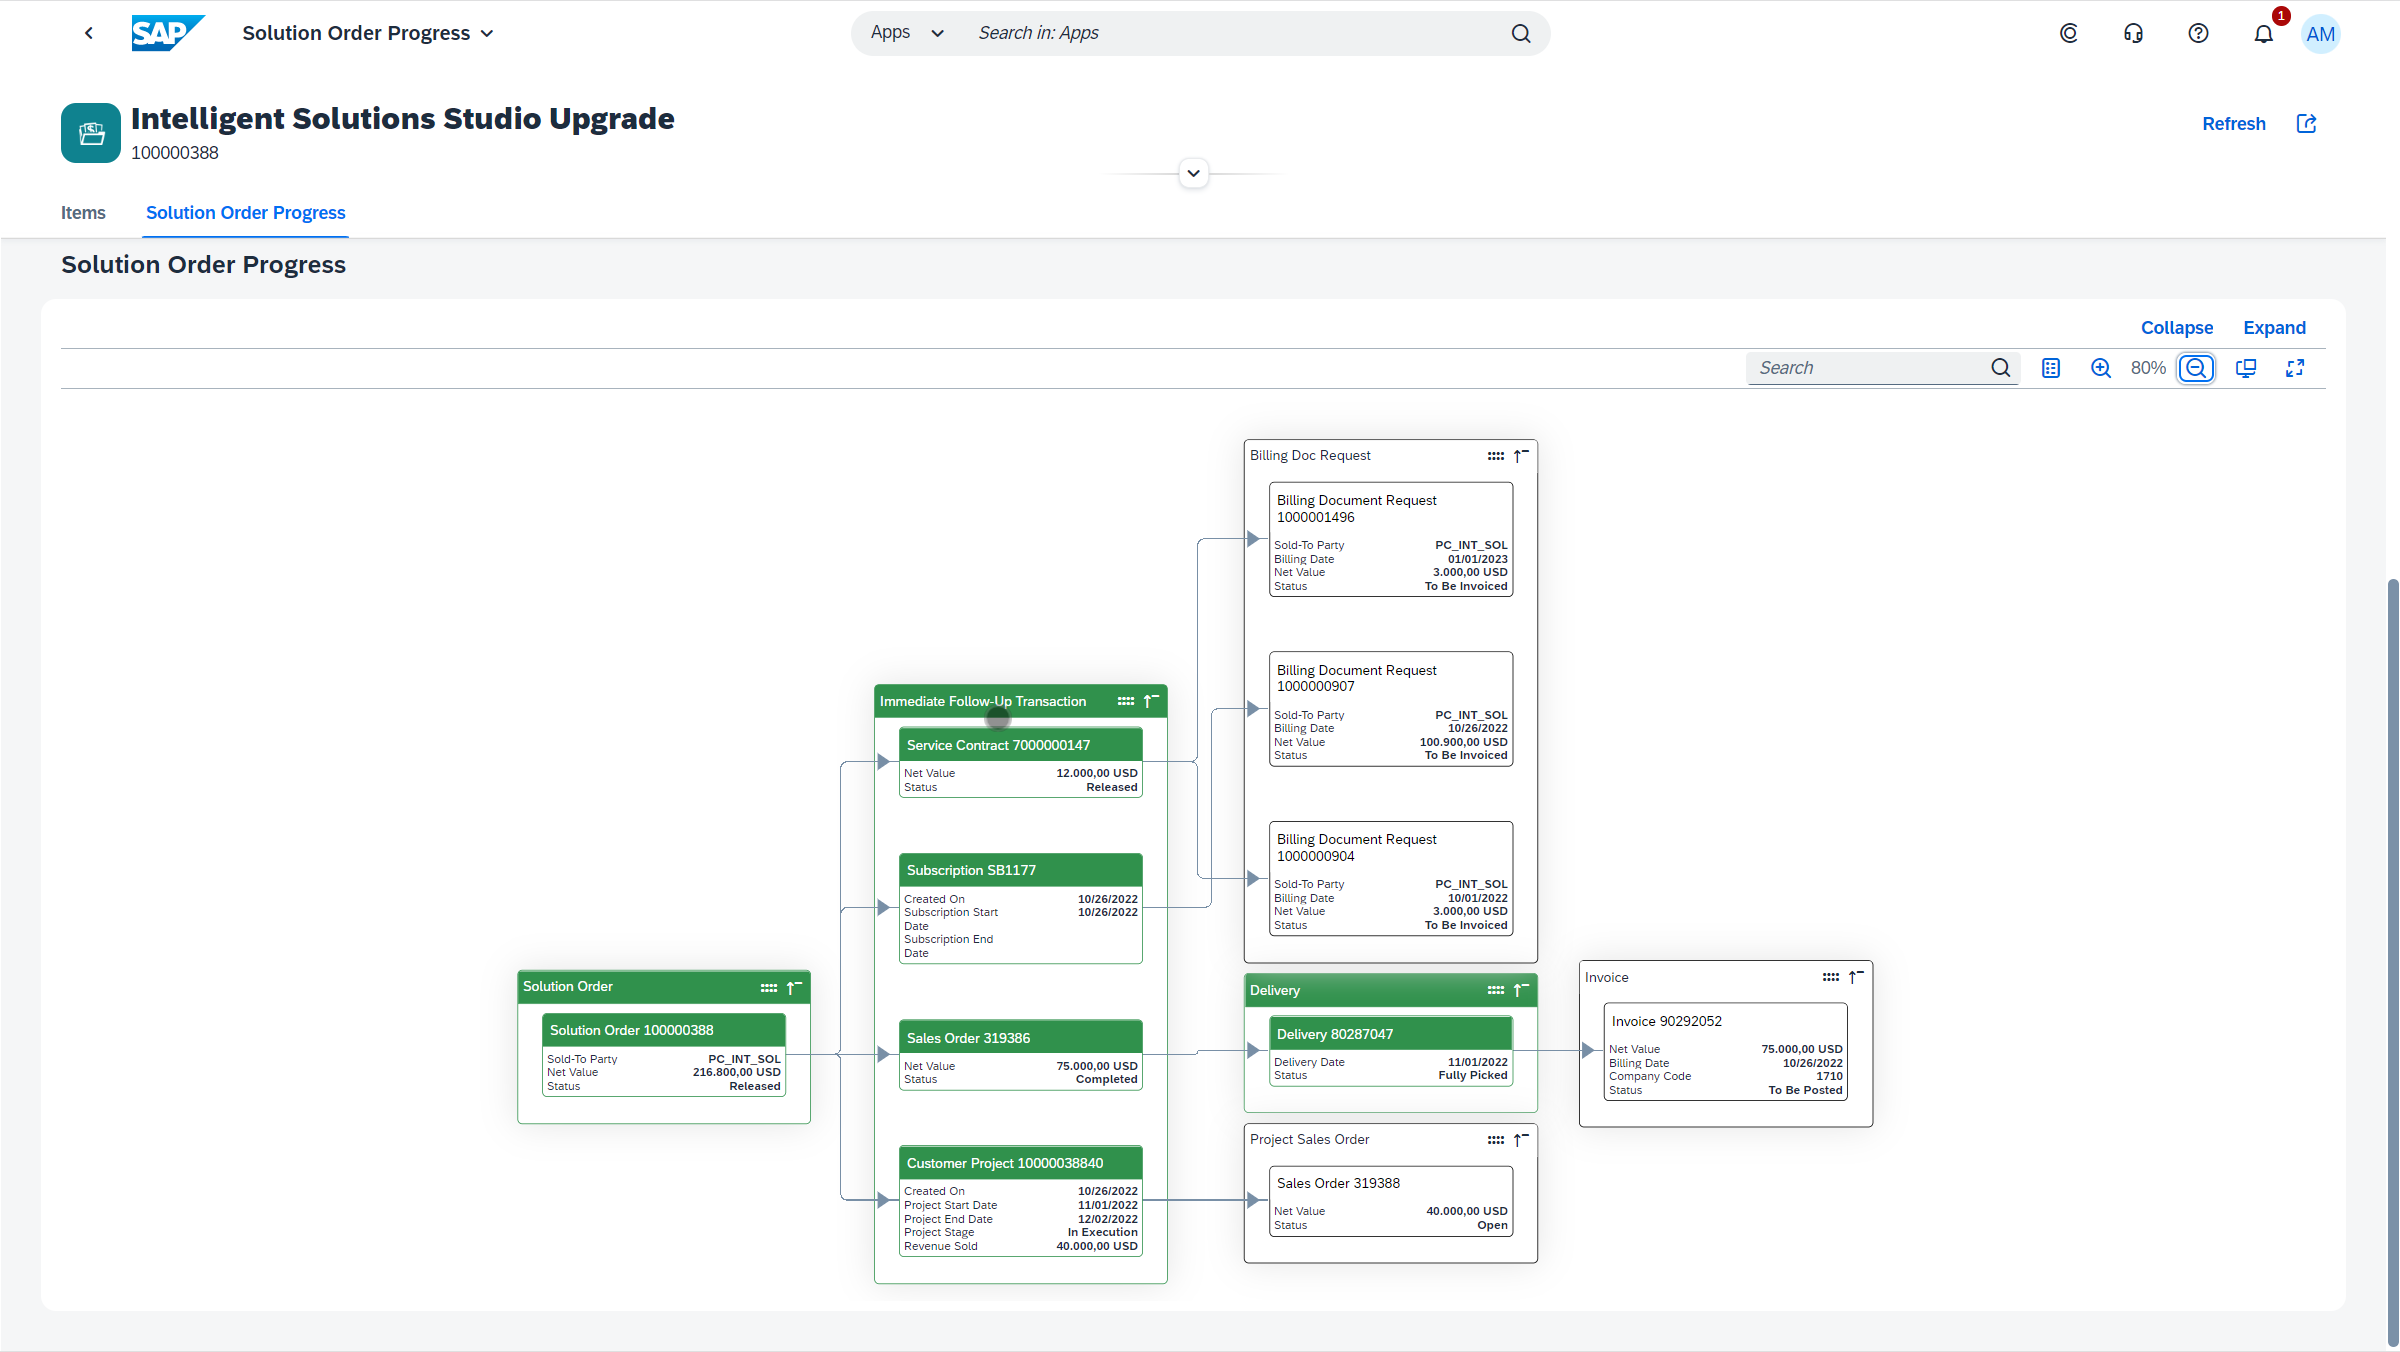This screenshot has height=1352, width=2400.
Task: Click the external link/open icon
Action: (x=2308, y=124)
